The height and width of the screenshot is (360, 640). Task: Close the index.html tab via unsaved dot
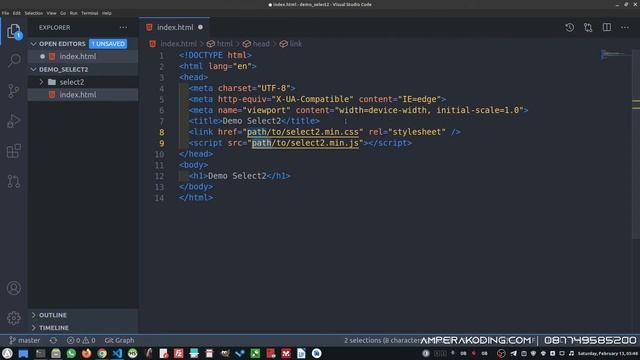200,27
